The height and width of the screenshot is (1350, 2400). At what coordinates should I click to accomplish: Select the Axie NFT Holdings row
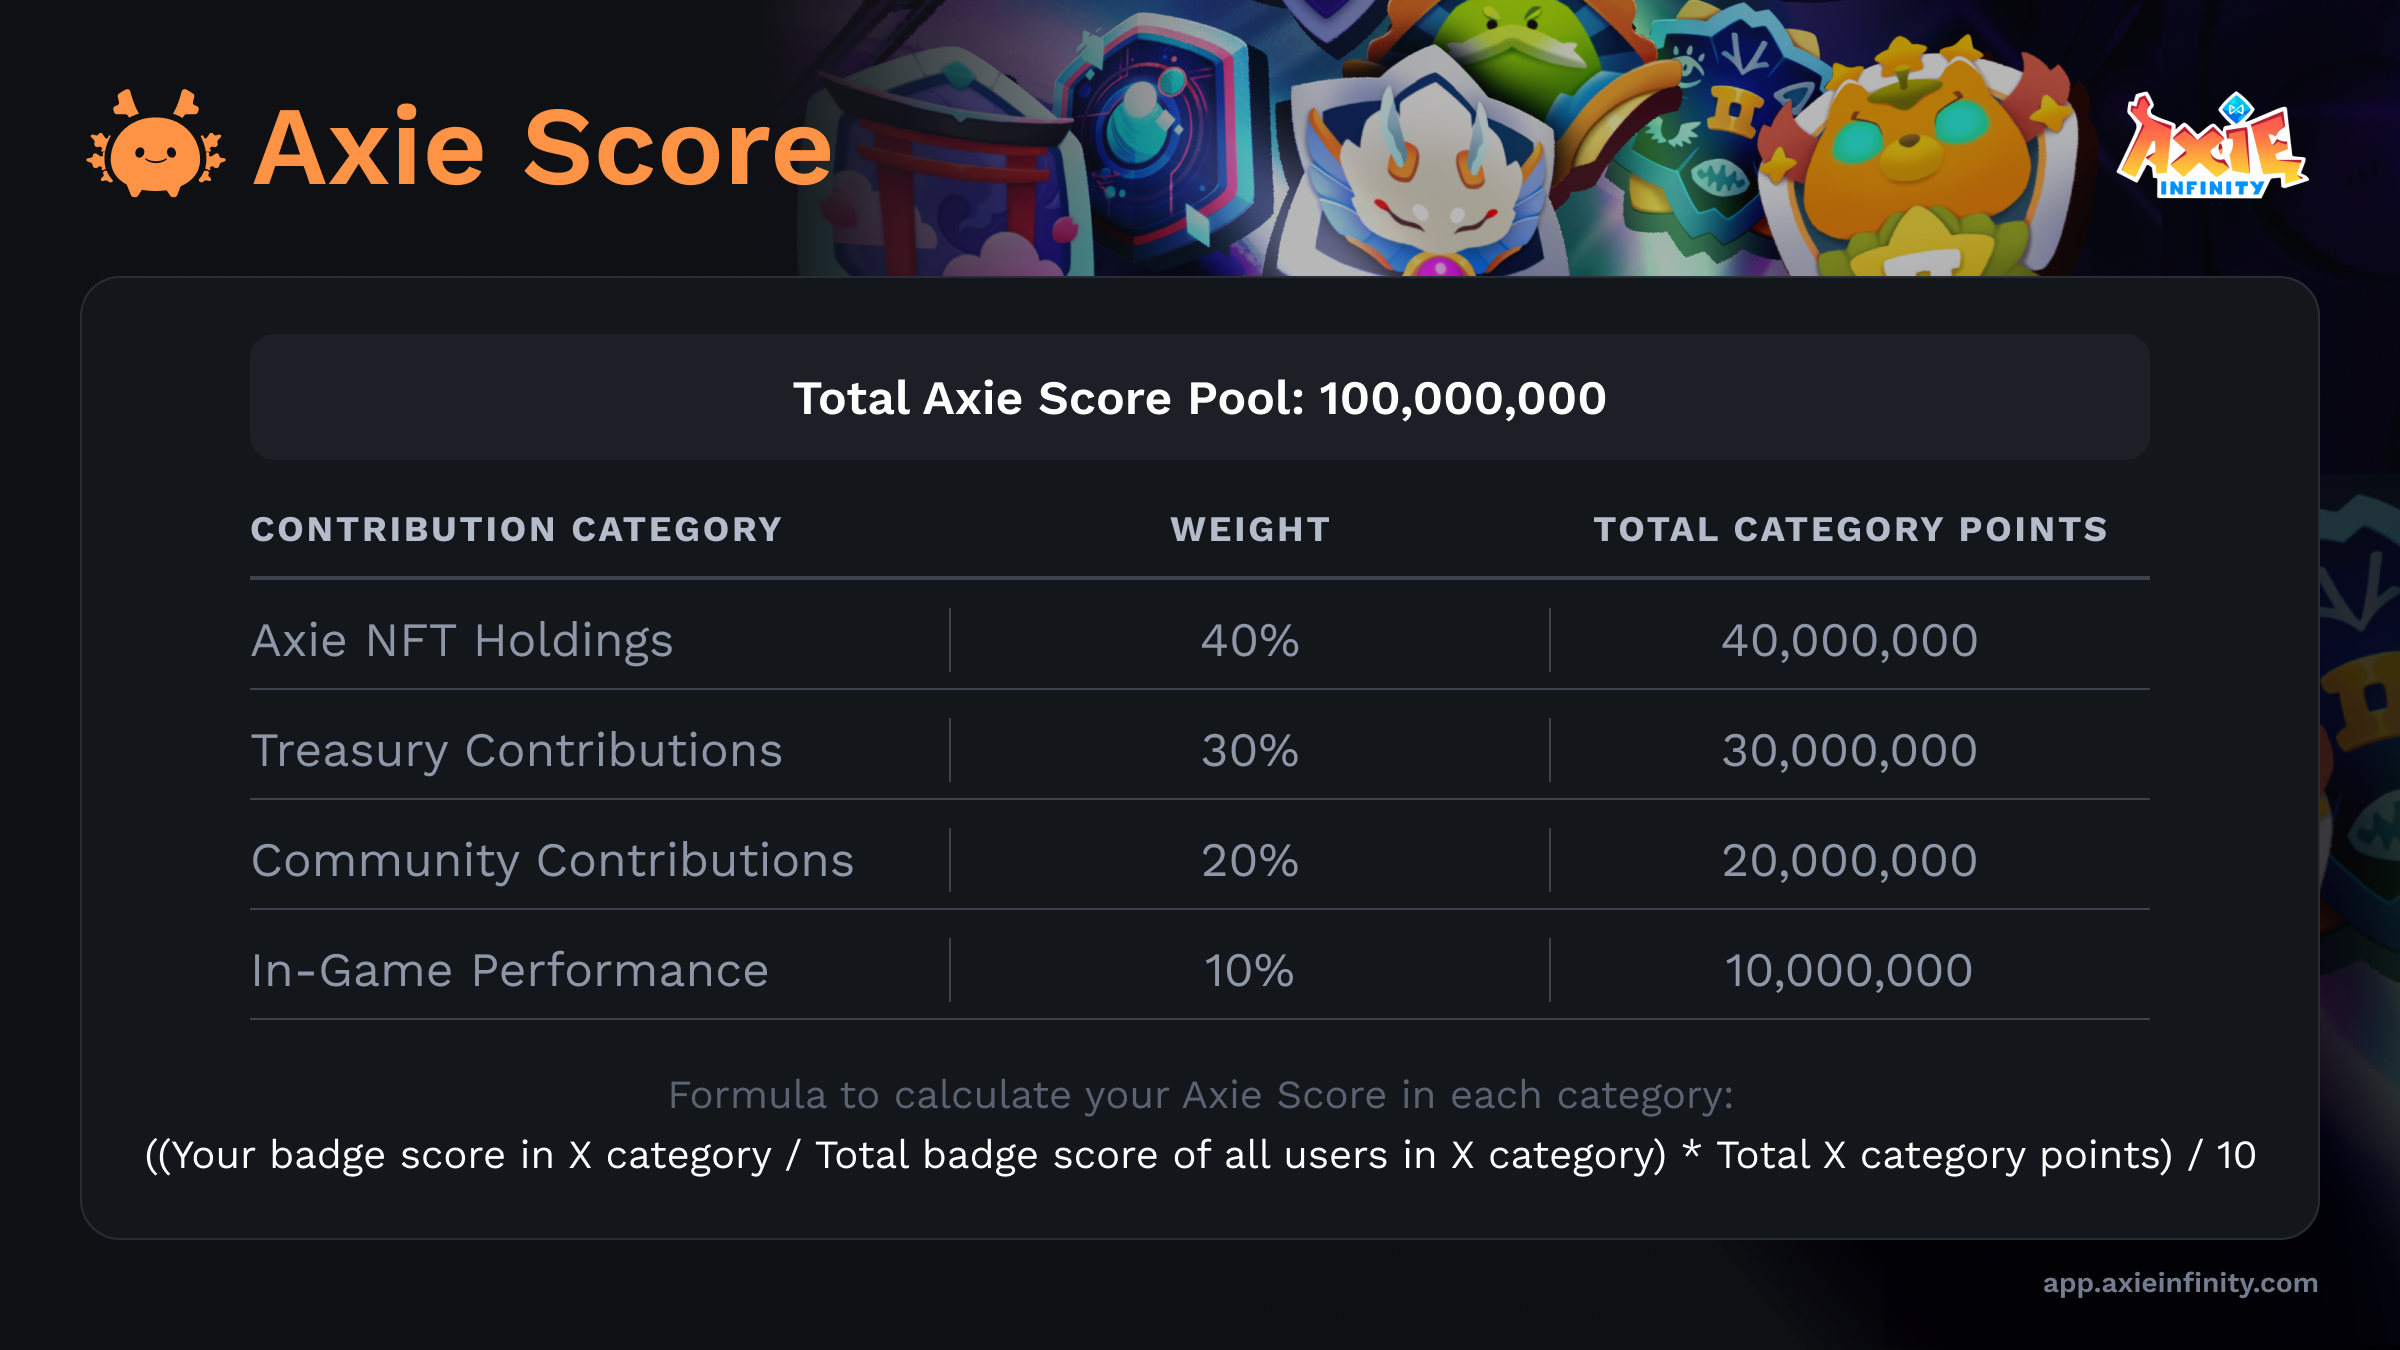pos(1199,640)
